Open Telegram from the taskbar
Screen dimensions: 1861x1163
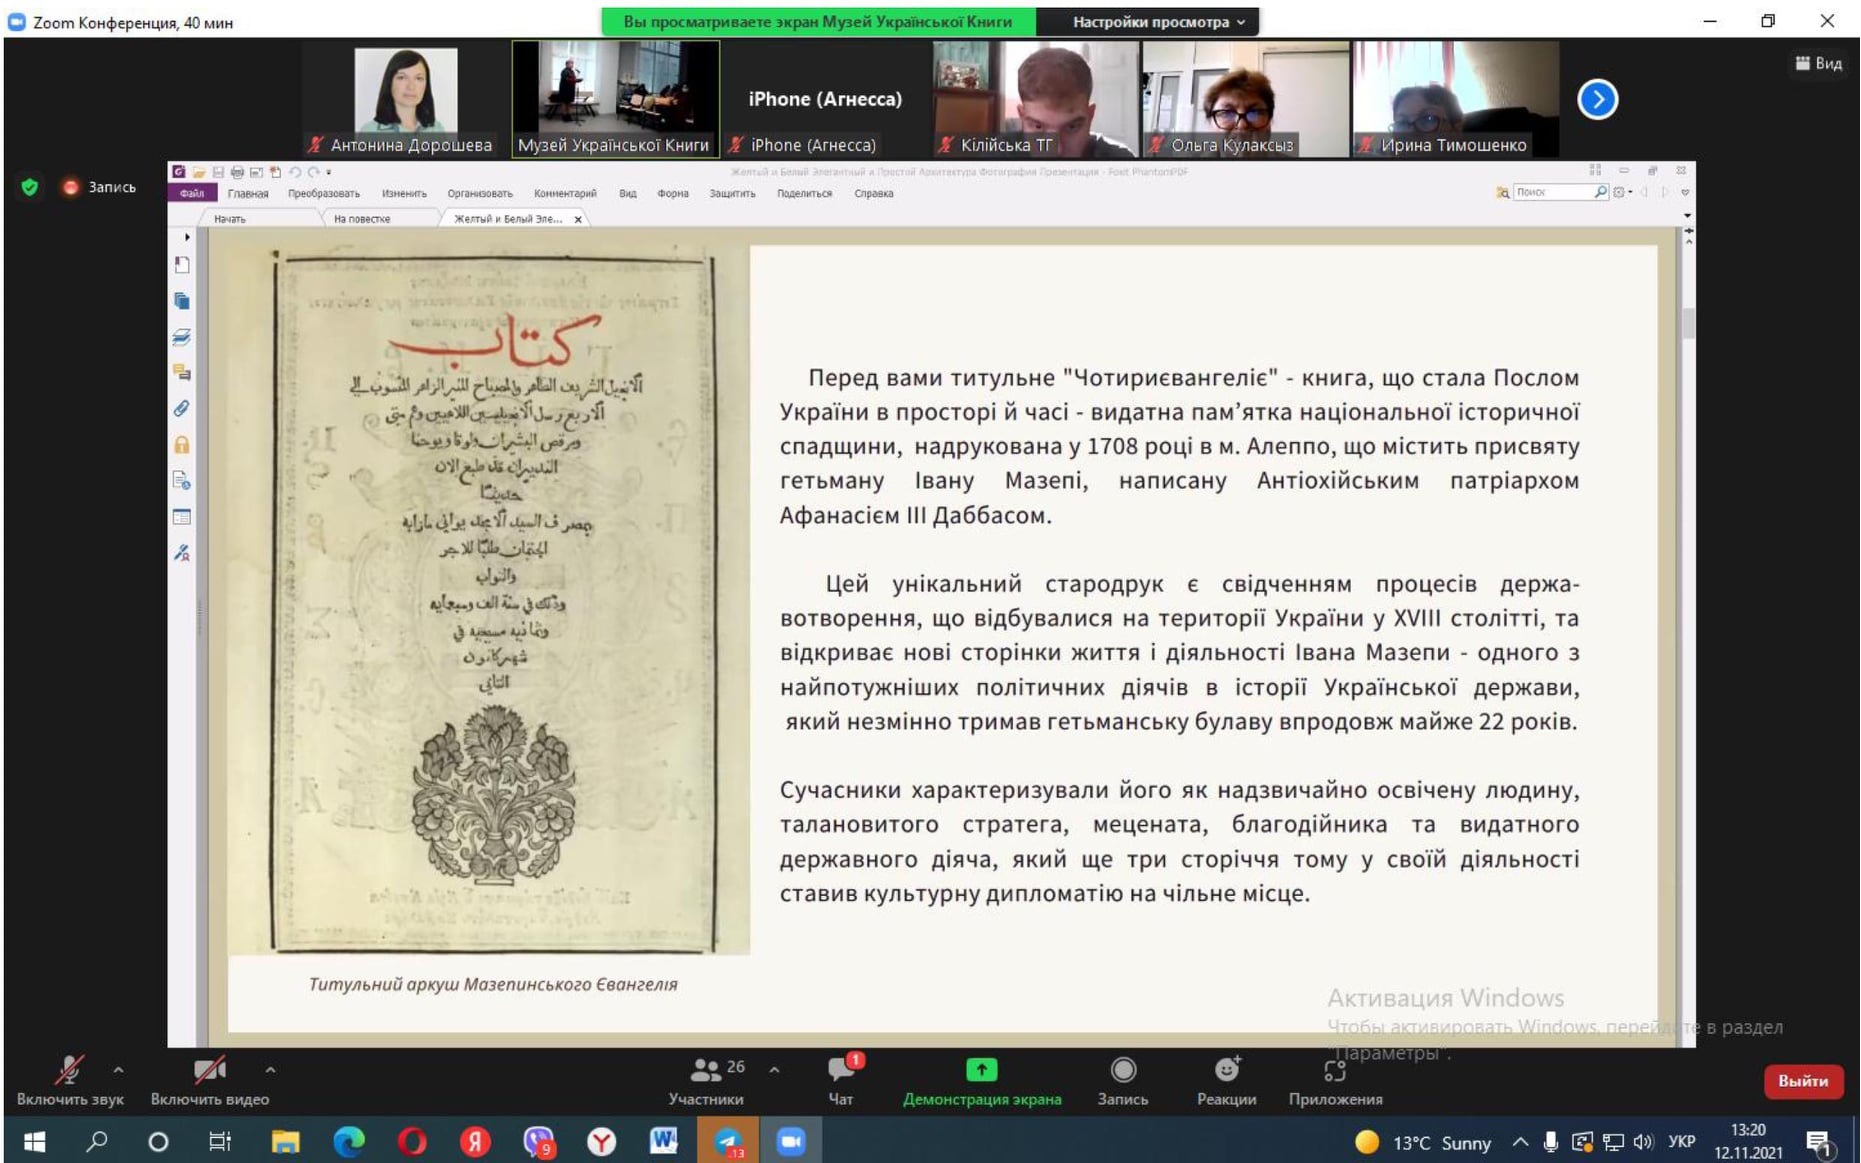pos(728,1141)
